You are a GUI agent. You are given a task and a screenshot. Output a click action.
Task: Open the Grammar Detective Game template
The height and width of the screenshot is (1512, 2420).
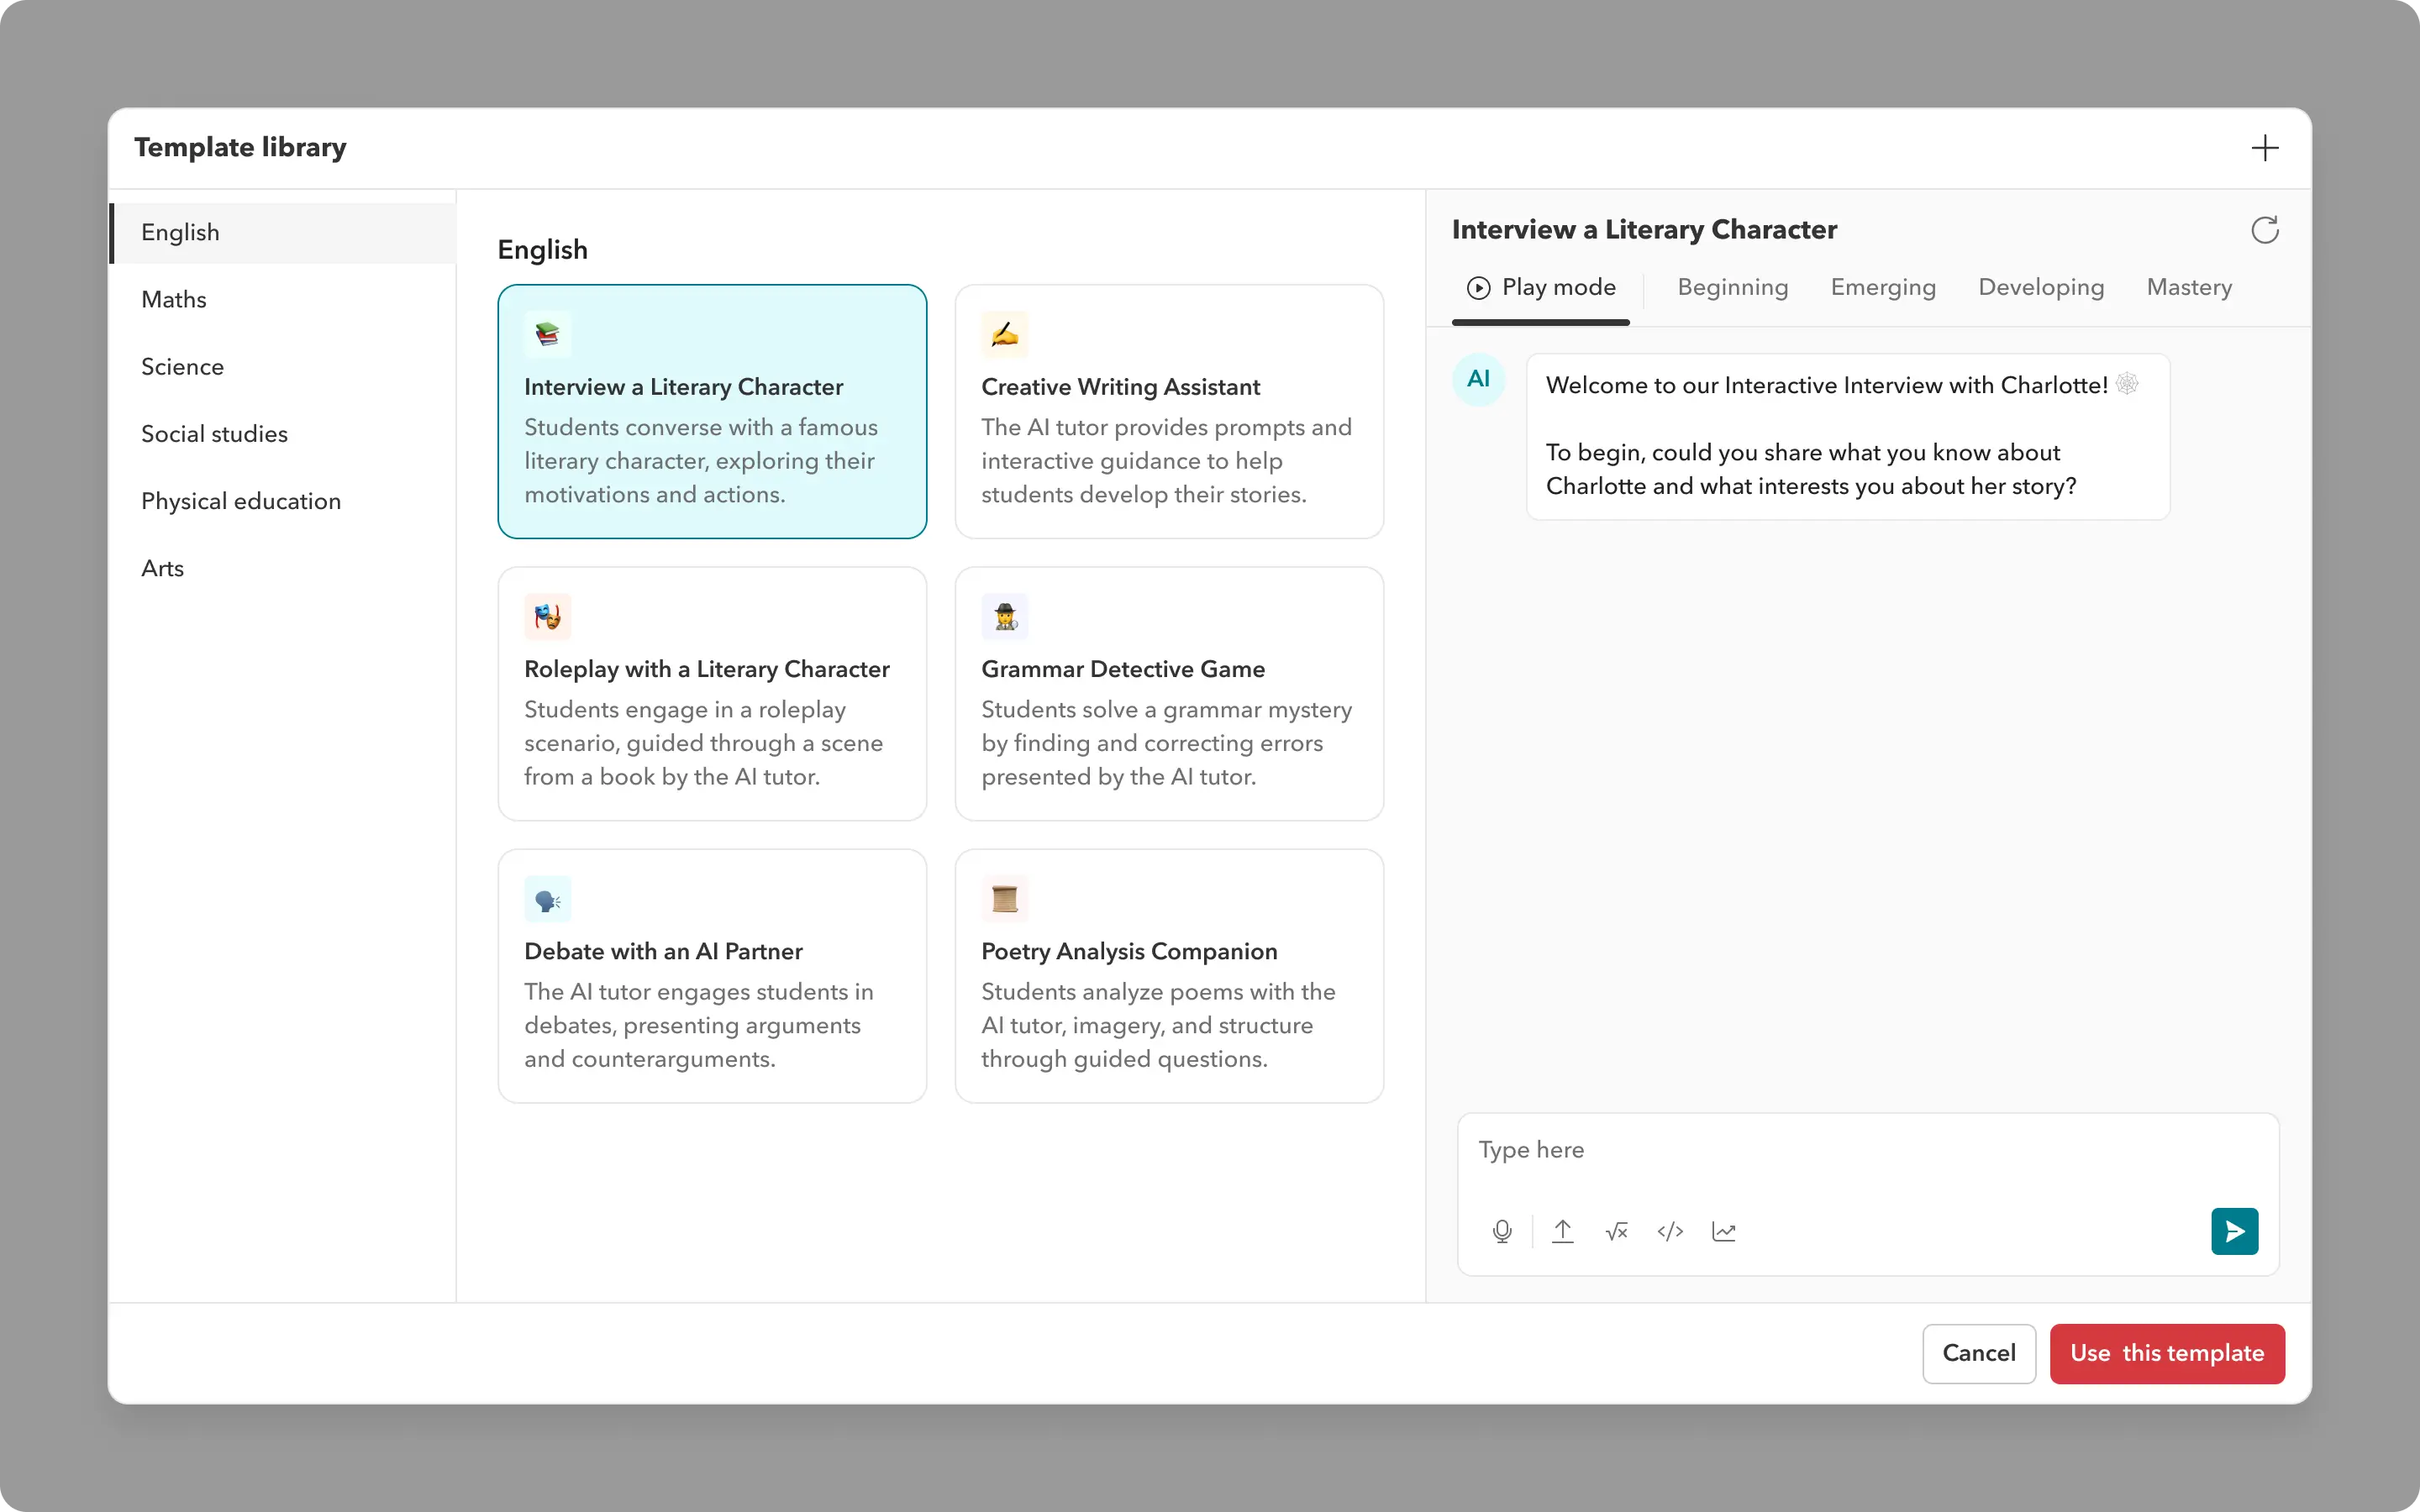pos(1168,693)
